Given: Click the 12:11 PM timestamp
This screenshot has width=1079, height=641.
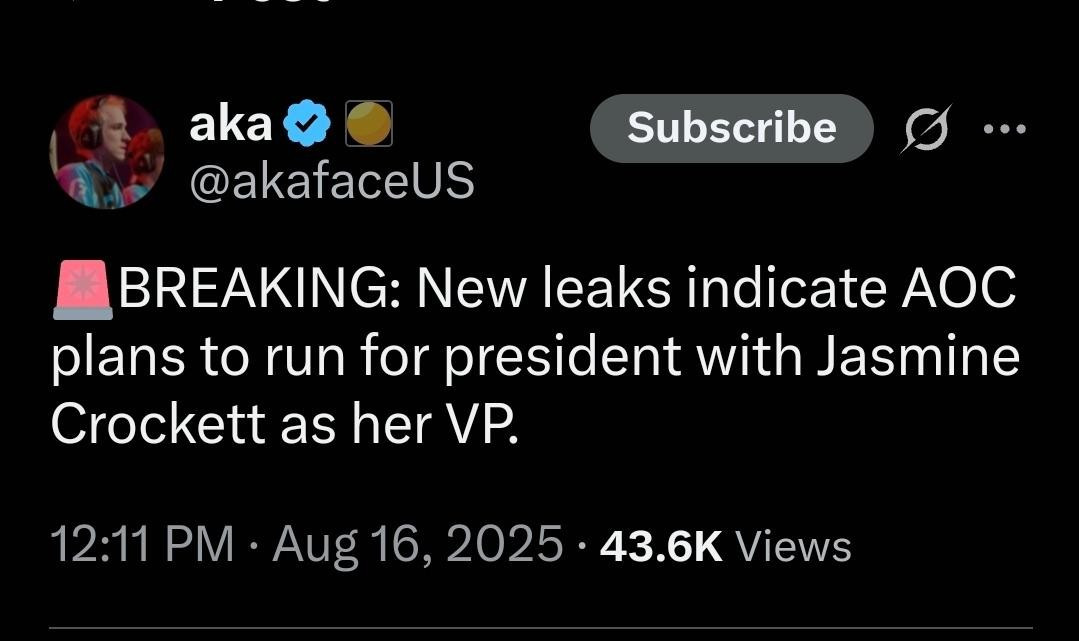Looking at the screenshot, I should click(x=142, y=546).
